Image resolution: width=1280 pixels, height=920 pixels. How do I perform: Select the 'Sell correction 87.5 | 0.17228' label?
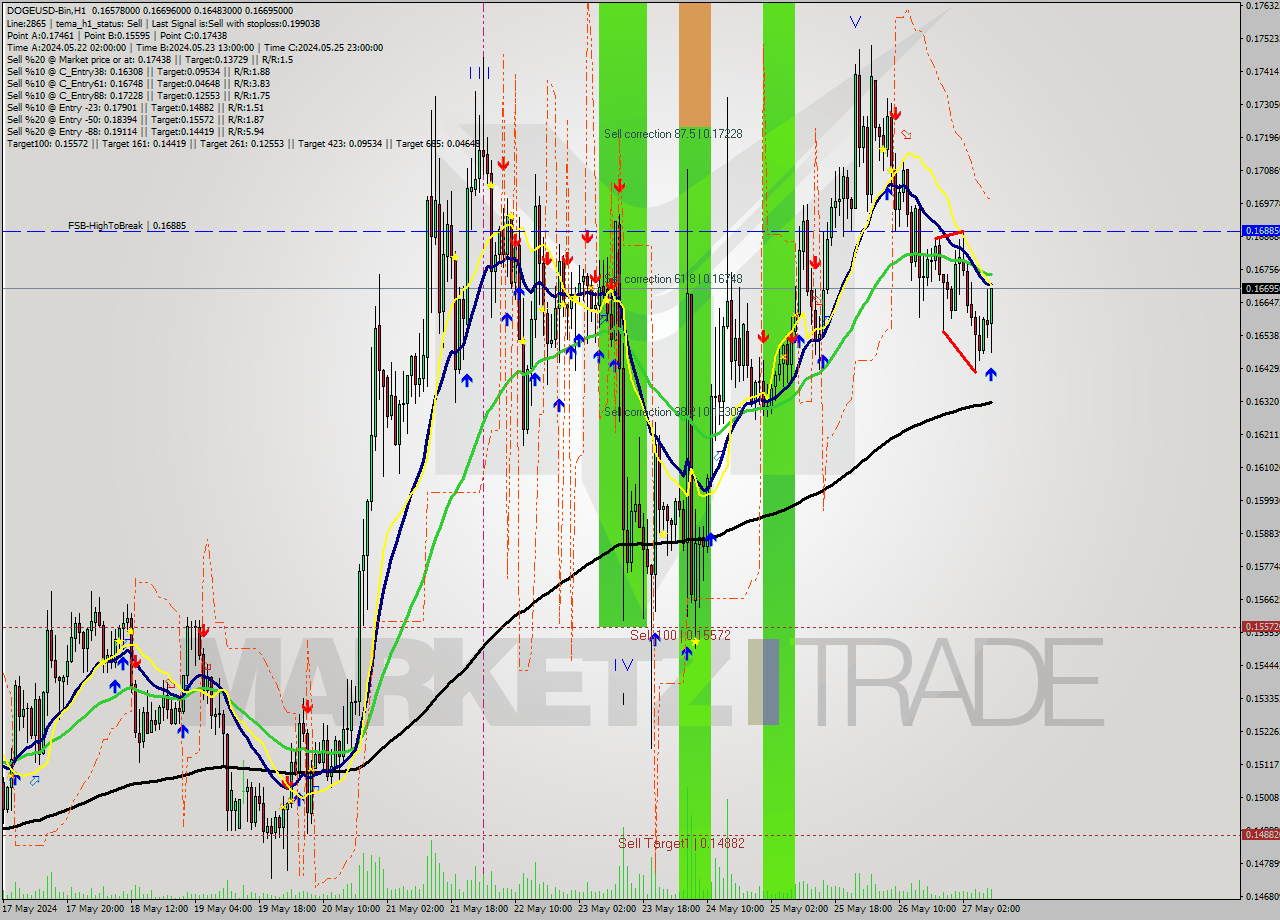point(673,133)
